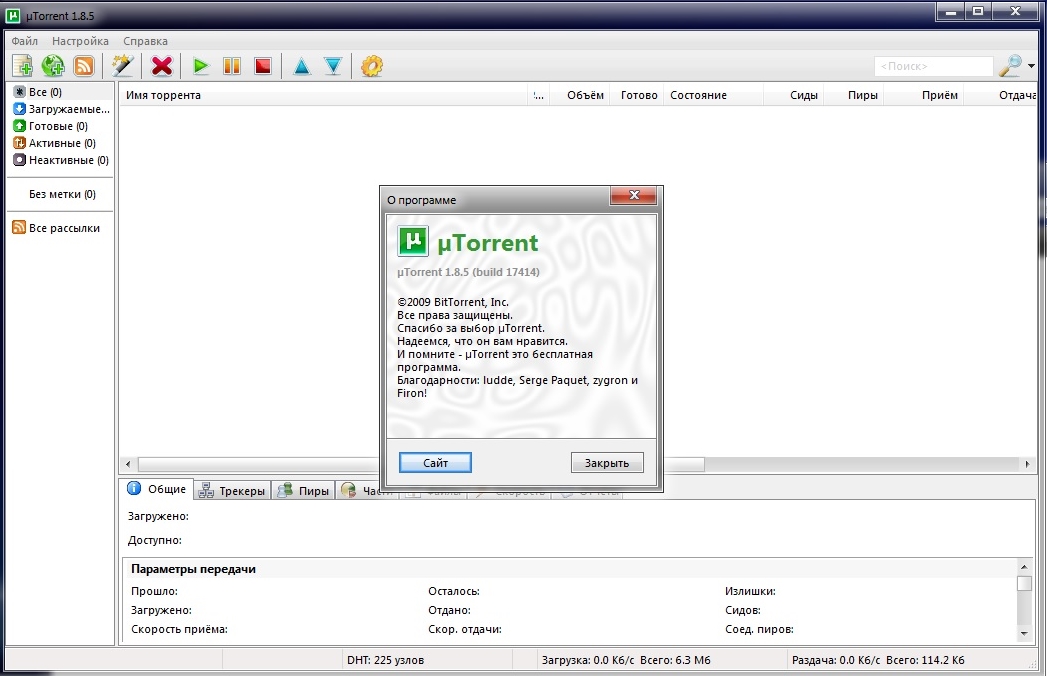Image resolution: width=1047 pixels, height=676 pixels.
Task: Click the Сайт button in About dialog
Action: (x=435, y=462)
